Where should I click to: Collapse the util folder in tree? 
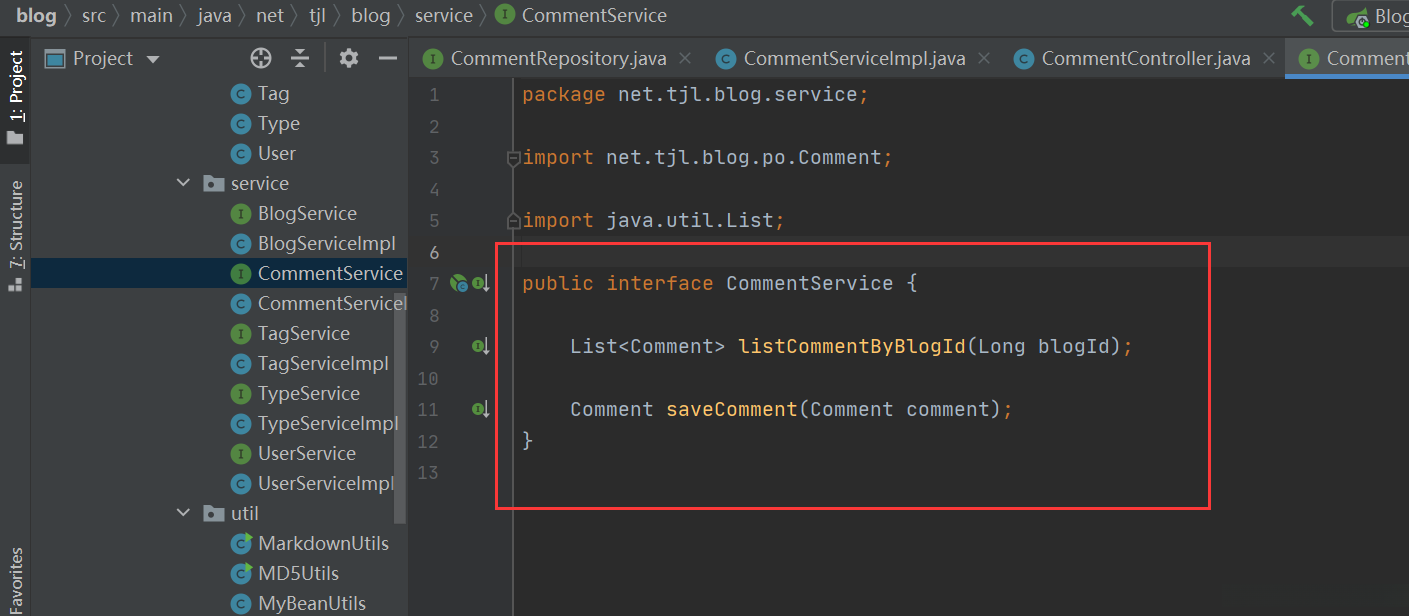pyautogui.click(x=184, y=513)
